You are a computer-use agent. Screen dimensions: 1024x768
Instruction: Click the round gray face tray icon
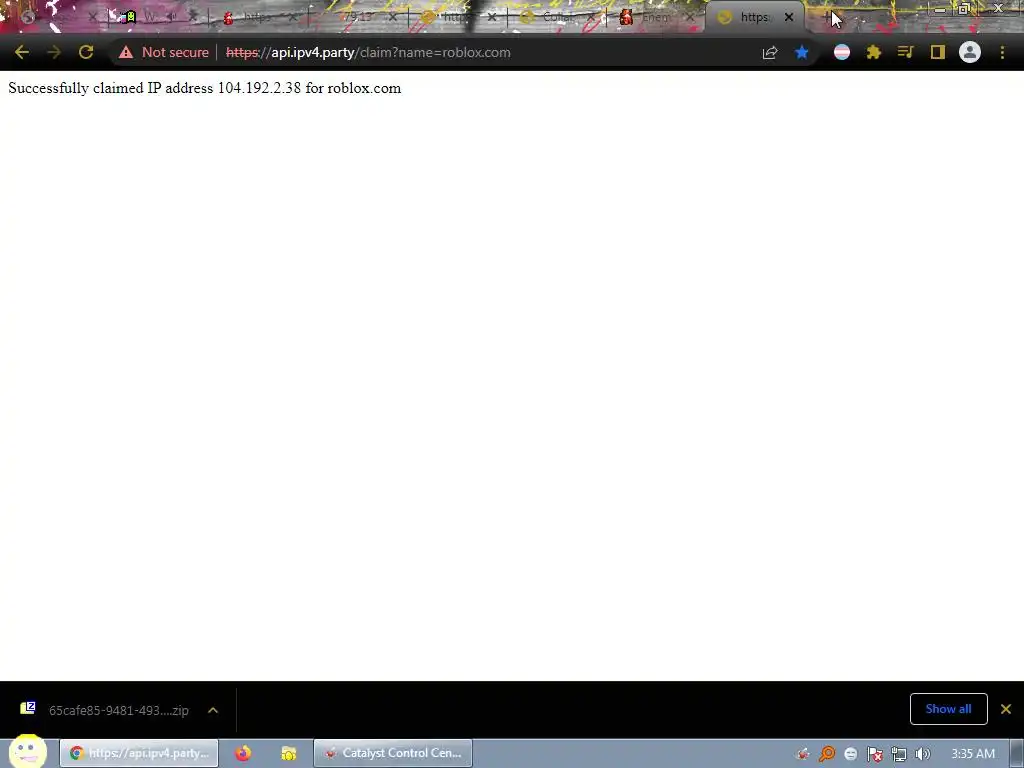click(850, 754)
